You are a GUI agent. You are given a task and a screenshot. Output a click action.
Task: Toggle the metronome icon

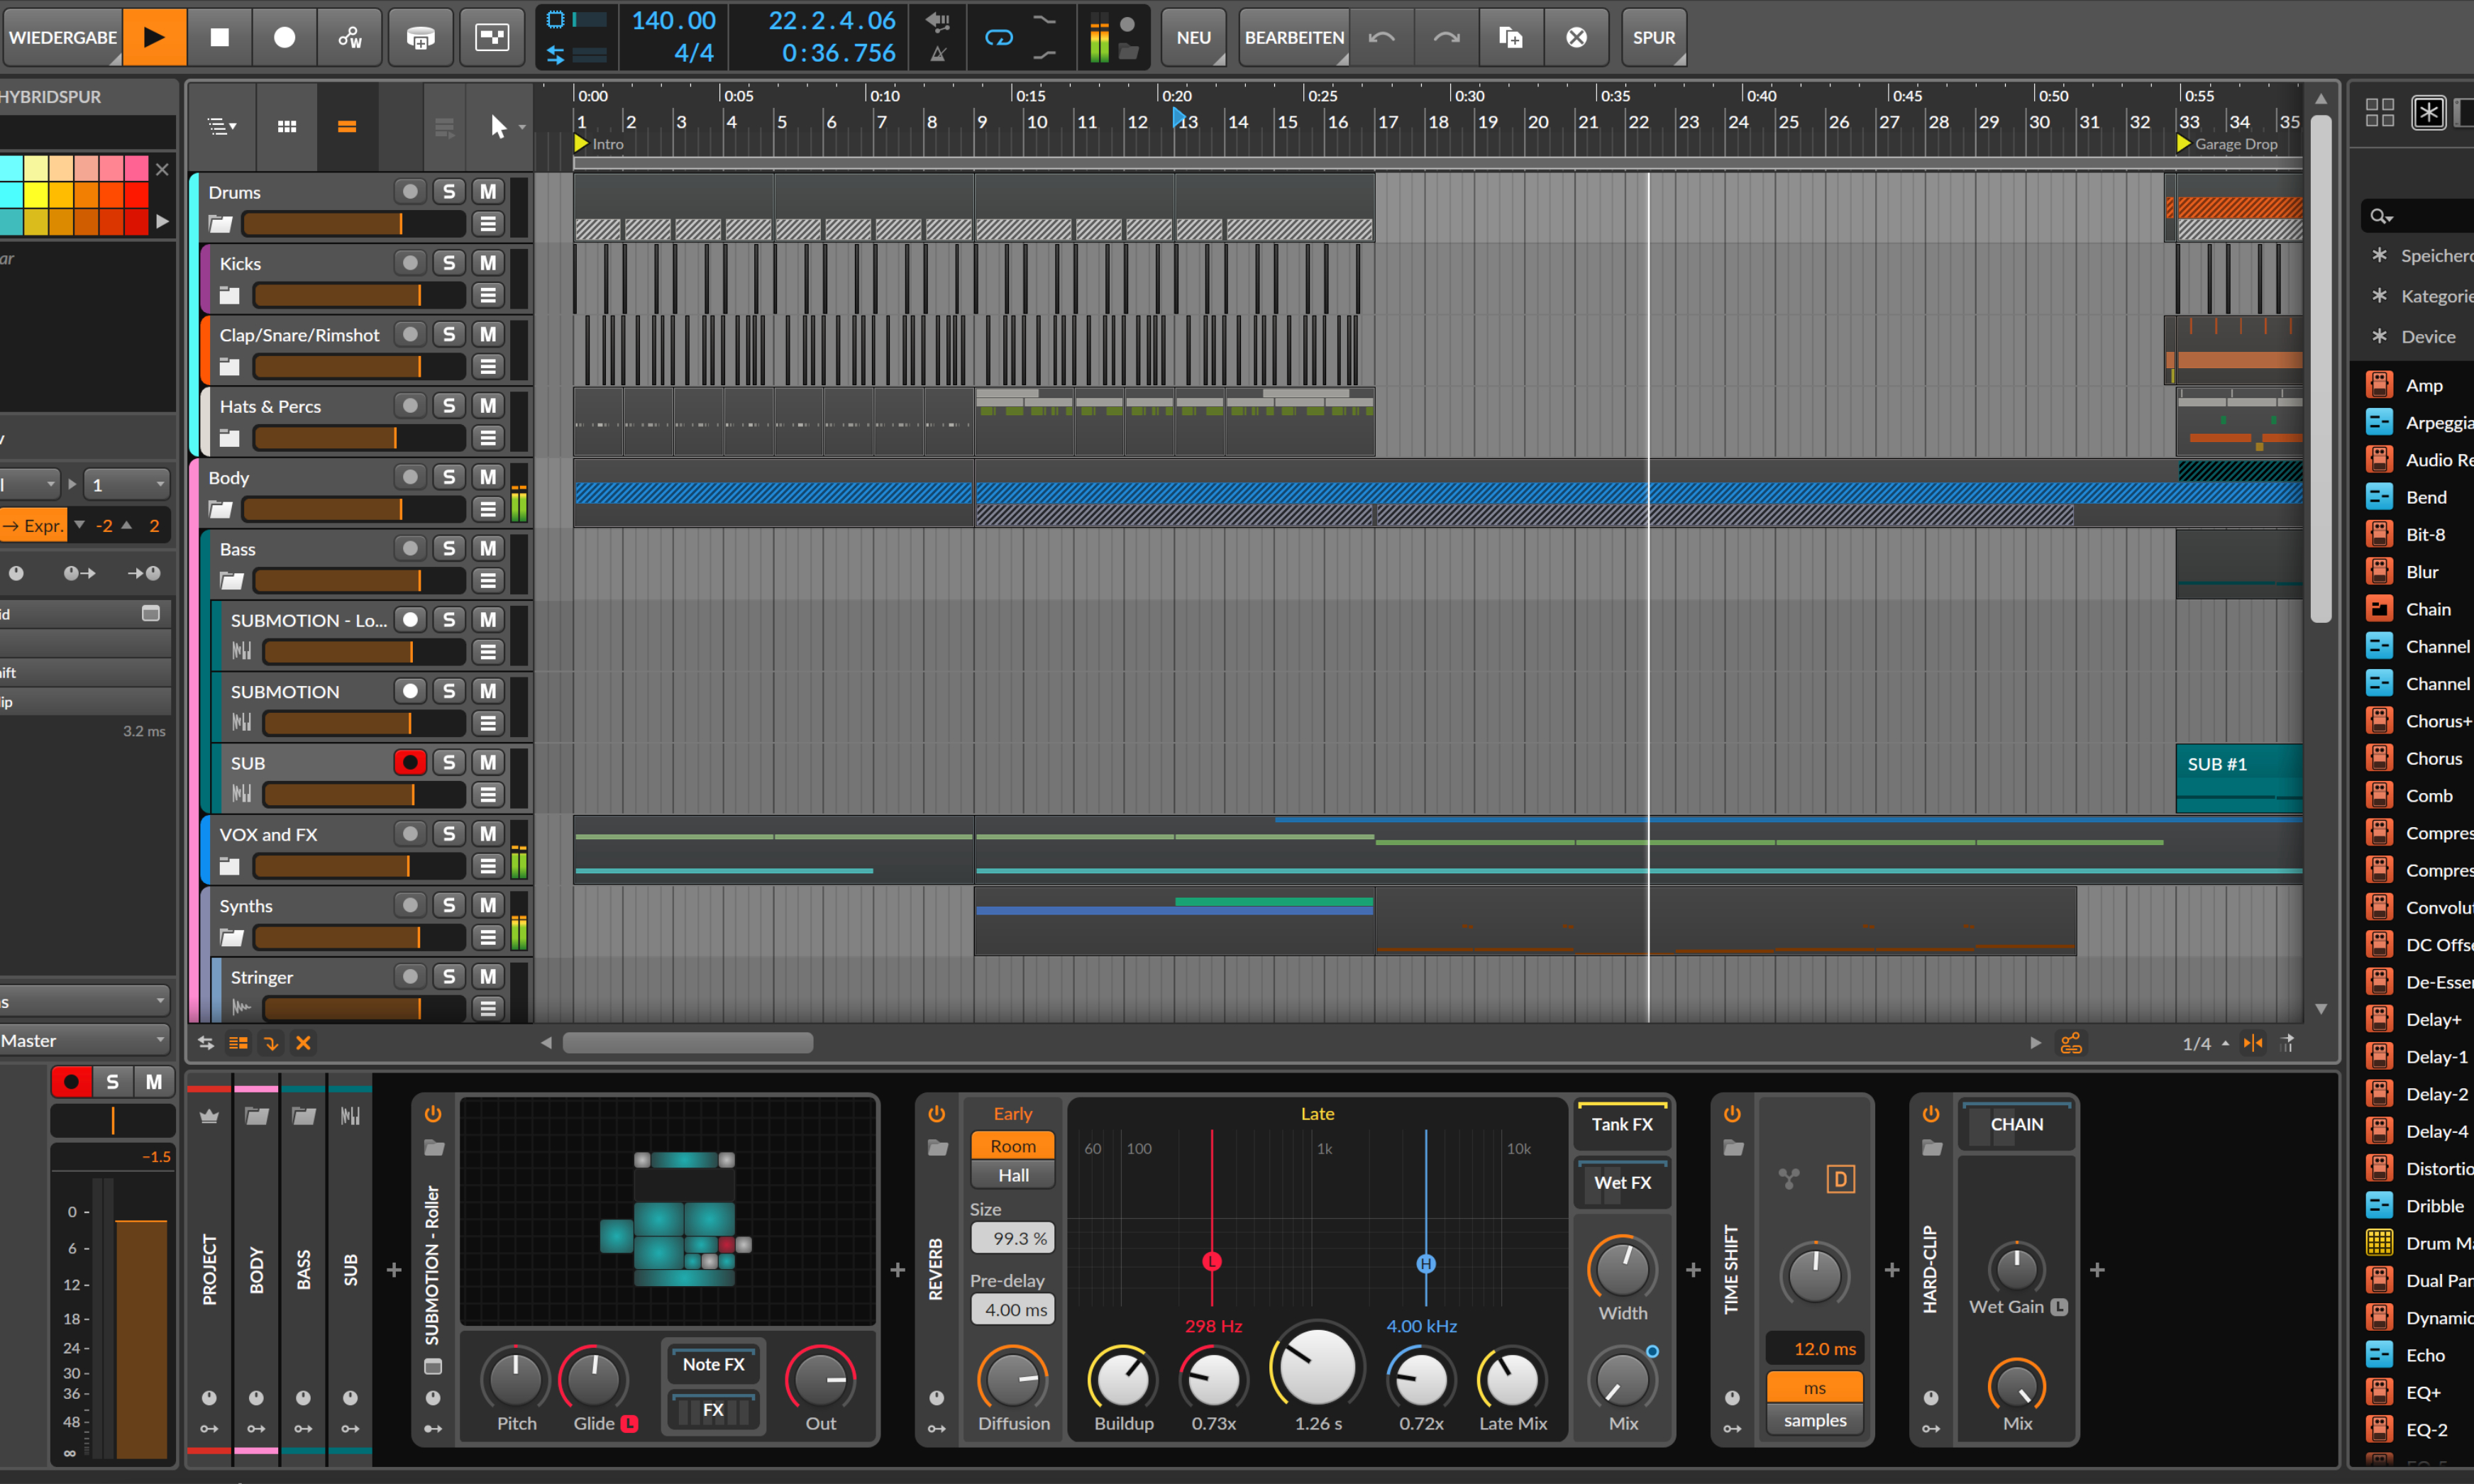point(938,54)
